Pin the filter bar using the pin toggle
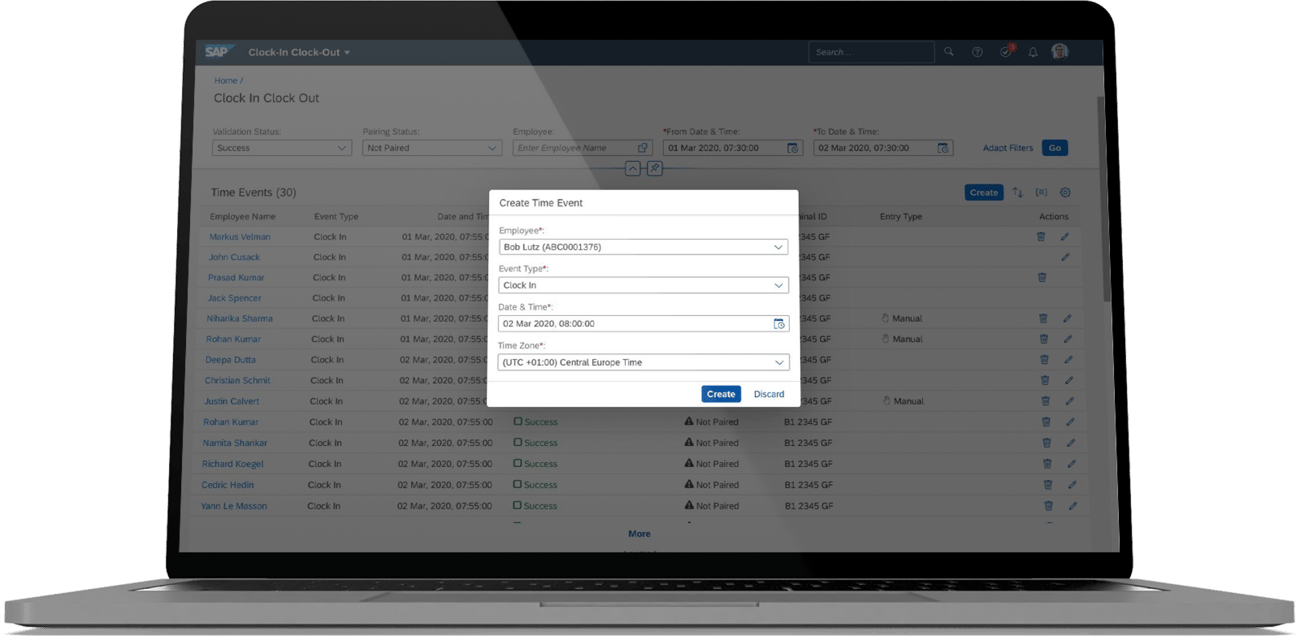The image size is (1300, 636). point(655,168)
